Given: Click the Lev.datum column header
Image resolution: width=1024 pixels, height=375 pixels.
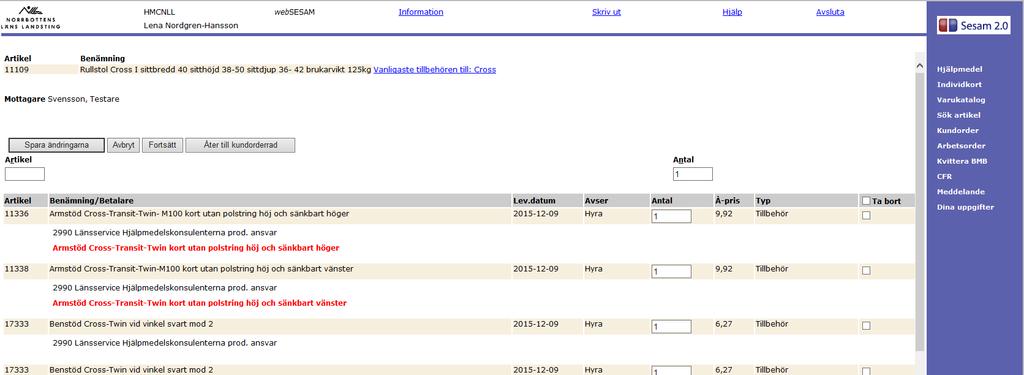Looking at the screenshot, I should [536, 201].
